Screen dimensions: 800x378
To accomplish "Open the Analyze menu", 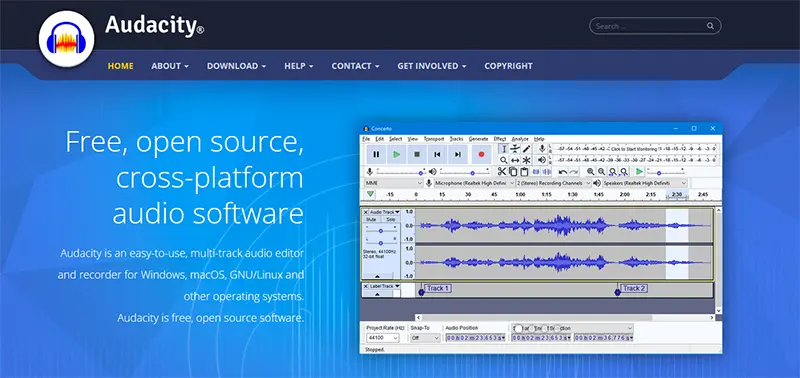I will pyautogui.click(x=520, y=139).
